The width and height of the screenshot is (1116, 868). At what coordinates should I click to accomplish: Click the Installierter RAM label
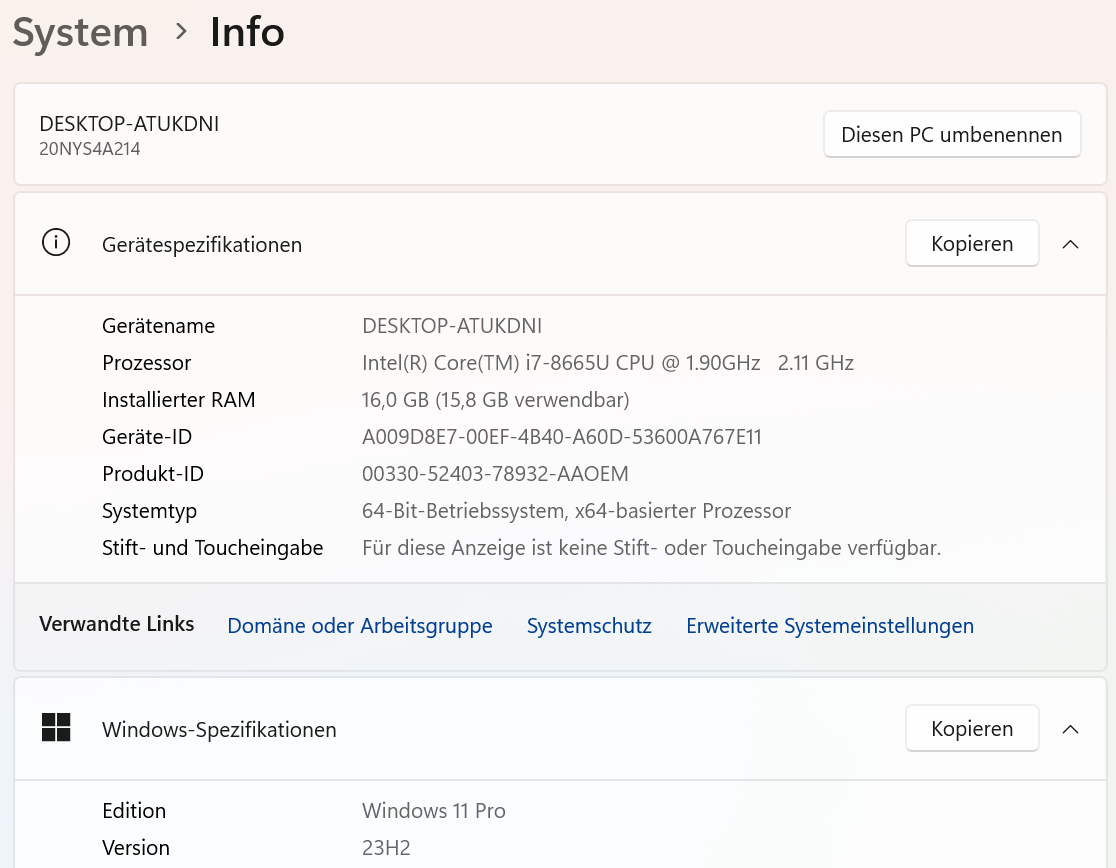(x=179, y=400)
